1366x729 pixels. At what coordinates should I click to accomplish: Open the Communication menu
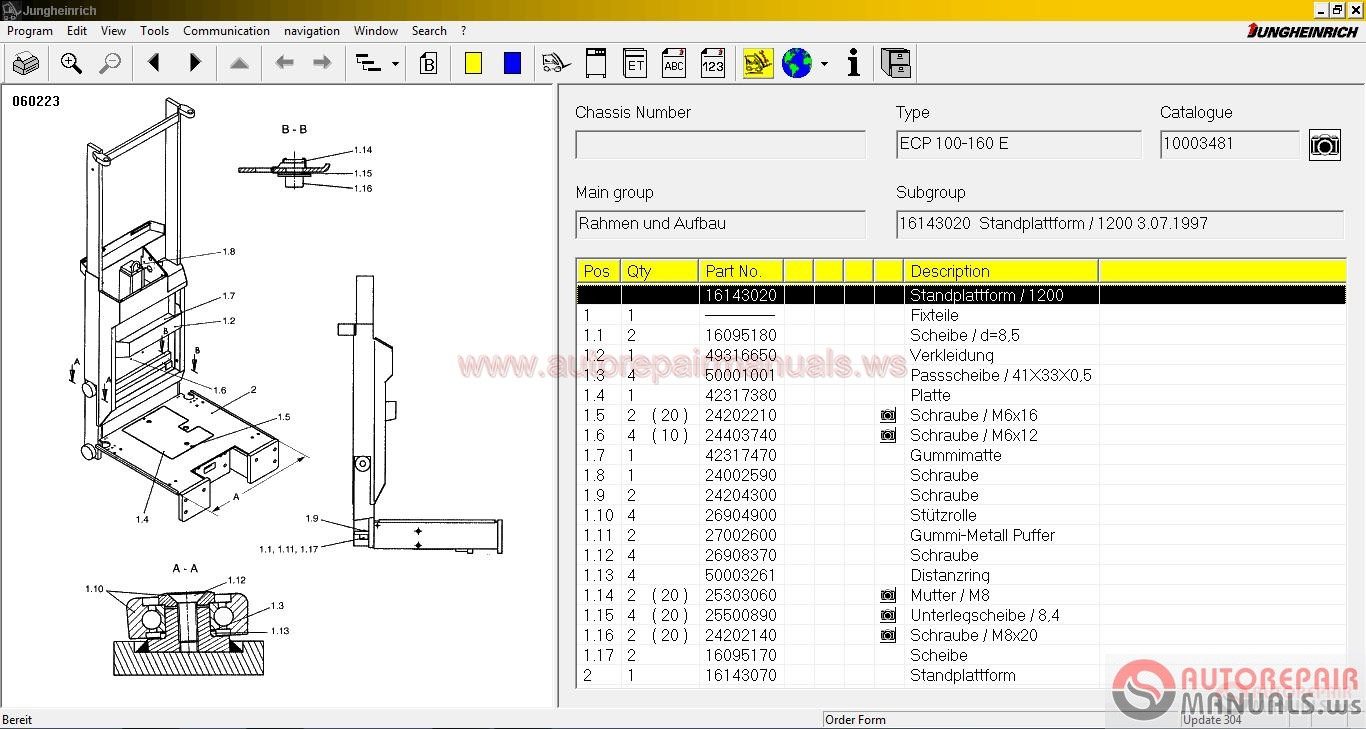[x=226, y=31]
